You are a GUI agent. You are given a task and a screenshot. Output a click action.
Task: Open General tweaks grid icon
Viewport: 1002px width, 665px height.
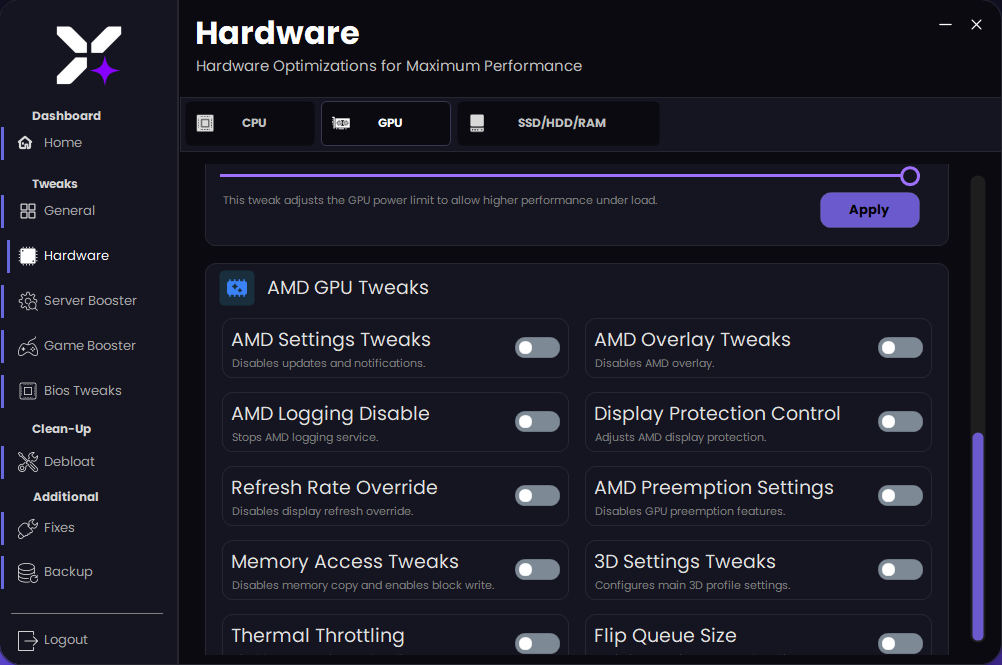coord(28,211)
